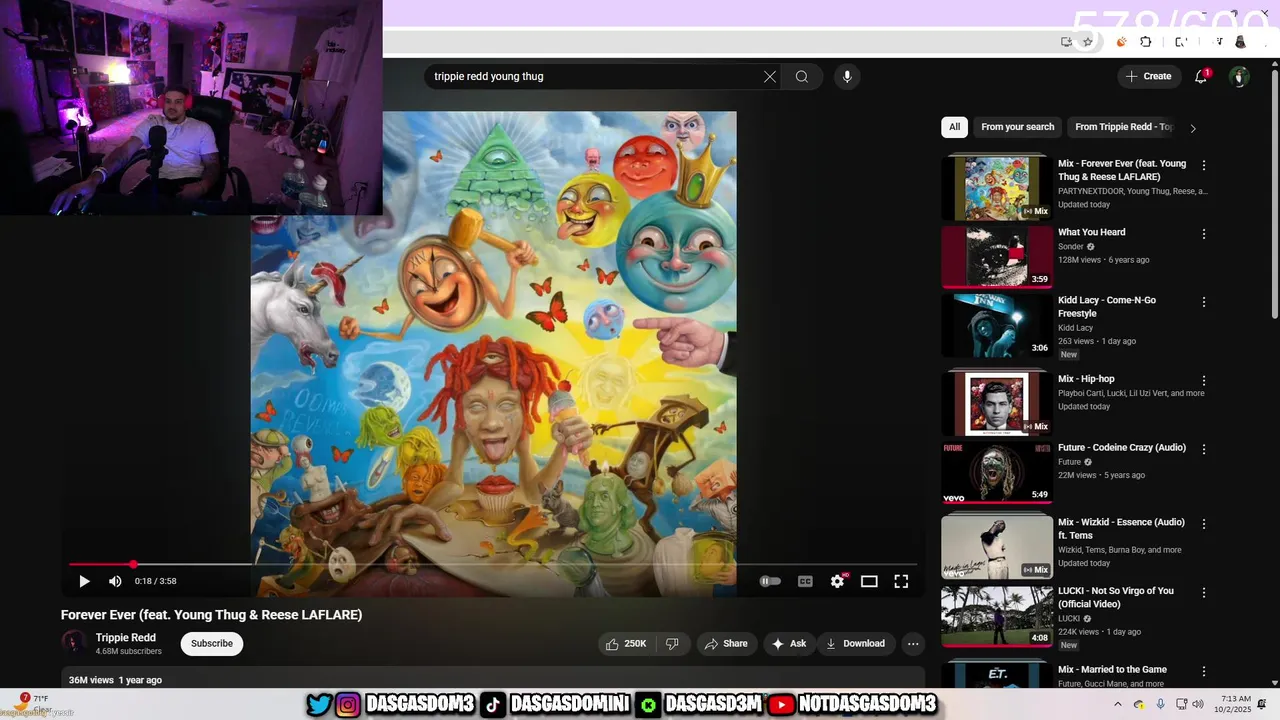
Task: Dislike the video
Action: (x=672, y=644)
